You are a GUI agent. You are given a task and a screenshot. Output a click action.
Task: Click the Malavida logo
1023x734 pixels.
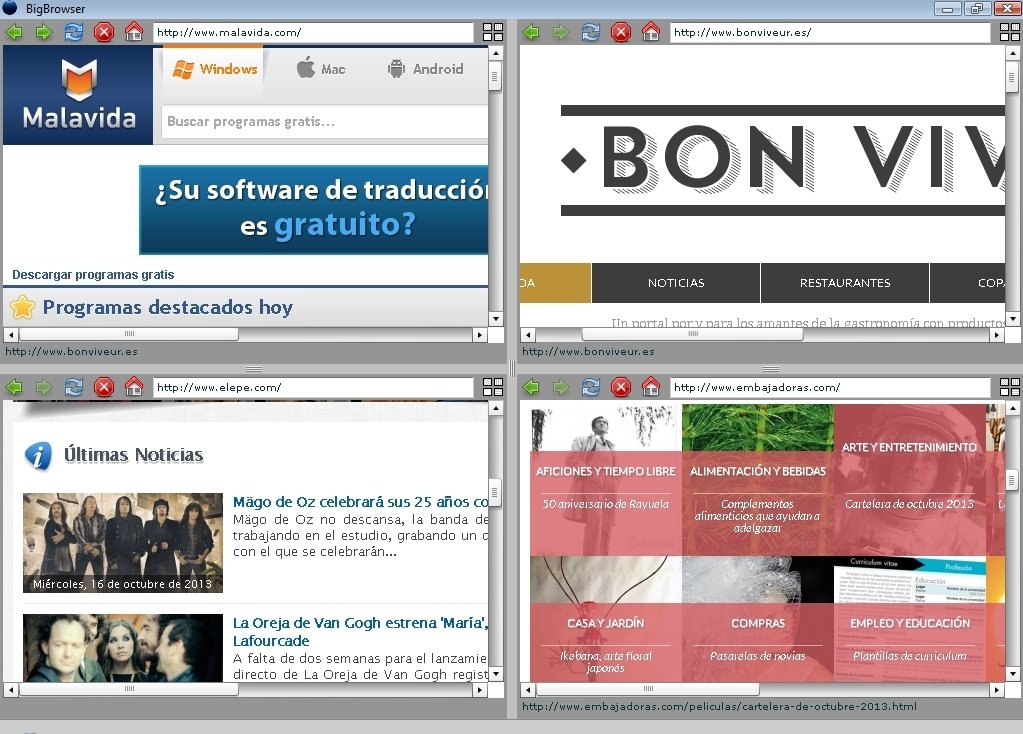(78, 95)
